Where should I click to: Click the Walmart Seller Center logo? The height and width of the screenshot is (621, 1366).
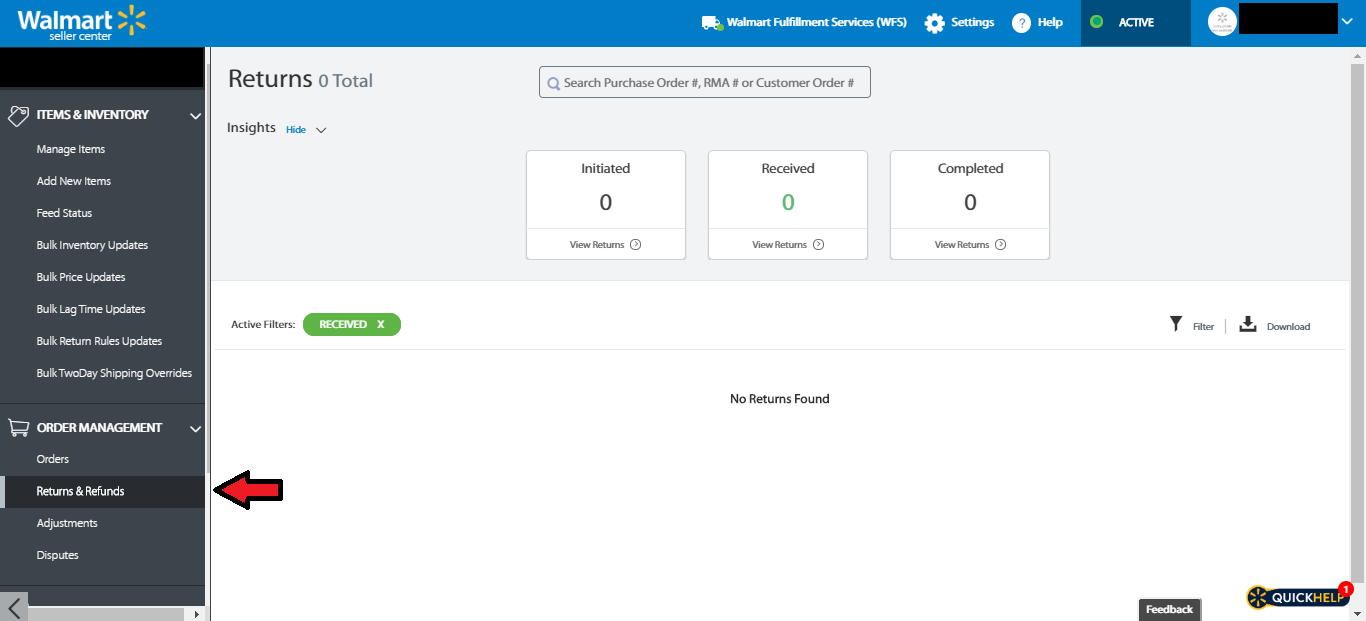click(82, 23)
